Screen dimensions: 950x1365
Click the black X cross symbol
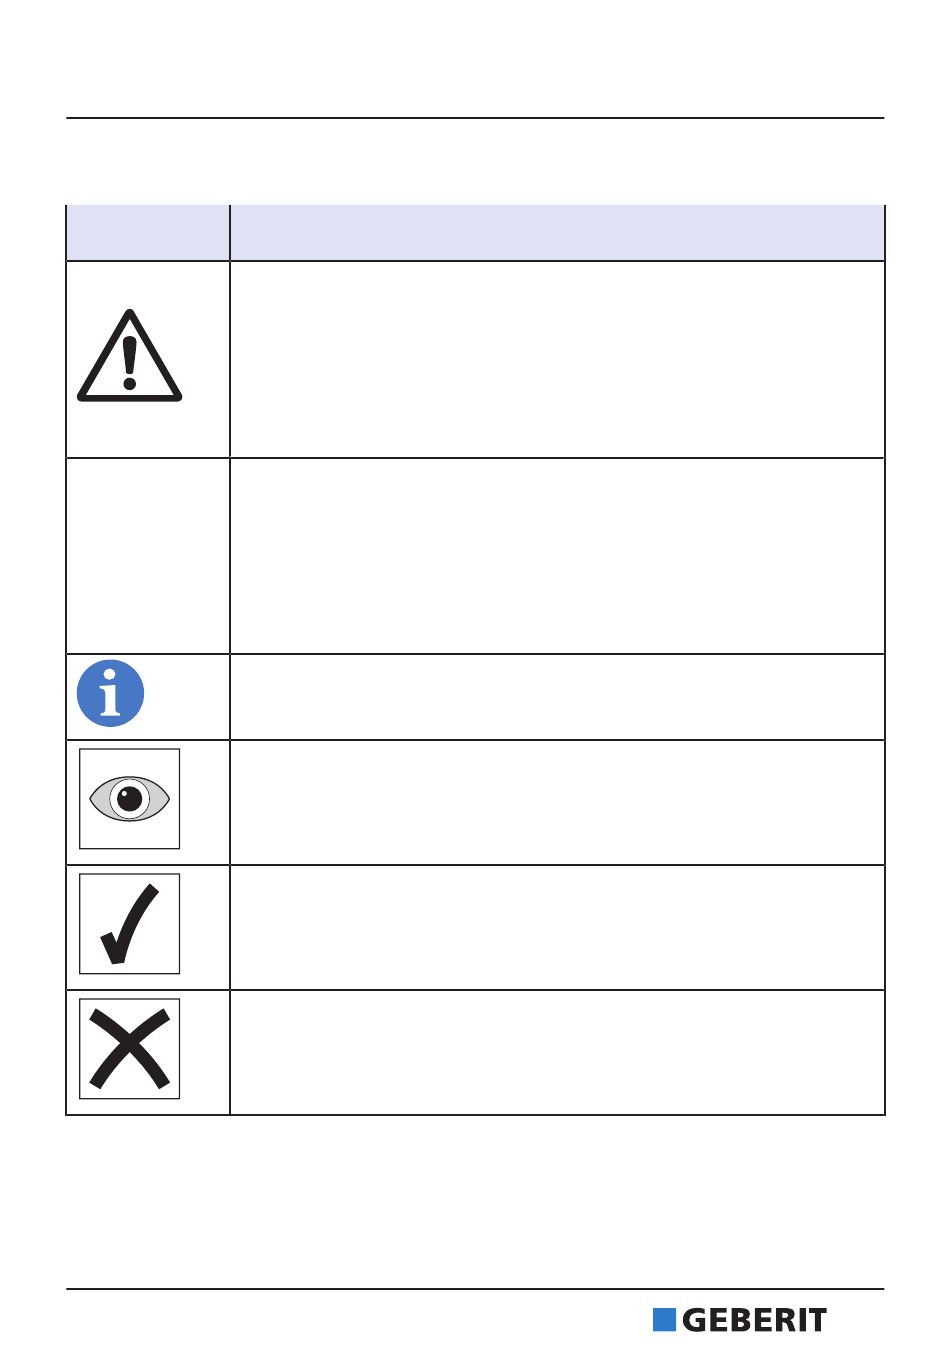(x=130, y=1049)
